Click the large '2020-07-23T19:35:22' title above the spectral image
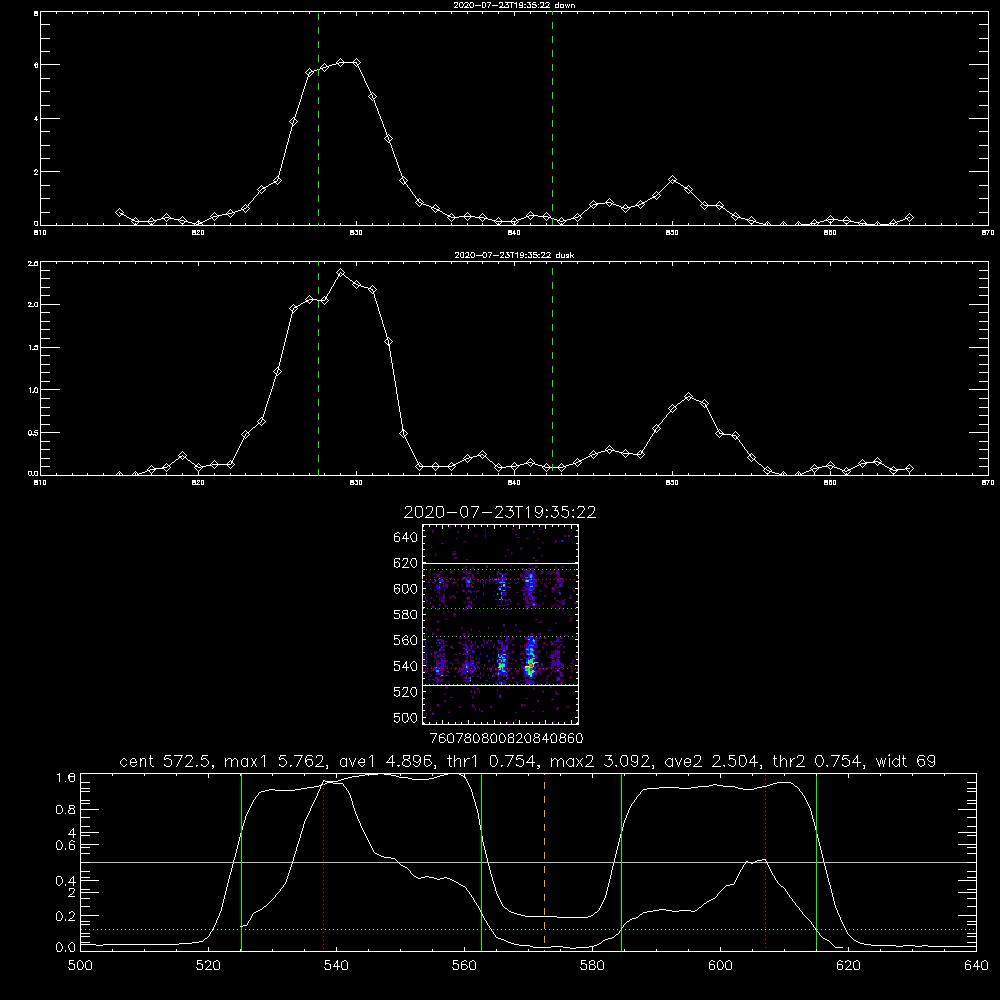This screenshot has height=1000, width=1000. (x=500, y=512)
